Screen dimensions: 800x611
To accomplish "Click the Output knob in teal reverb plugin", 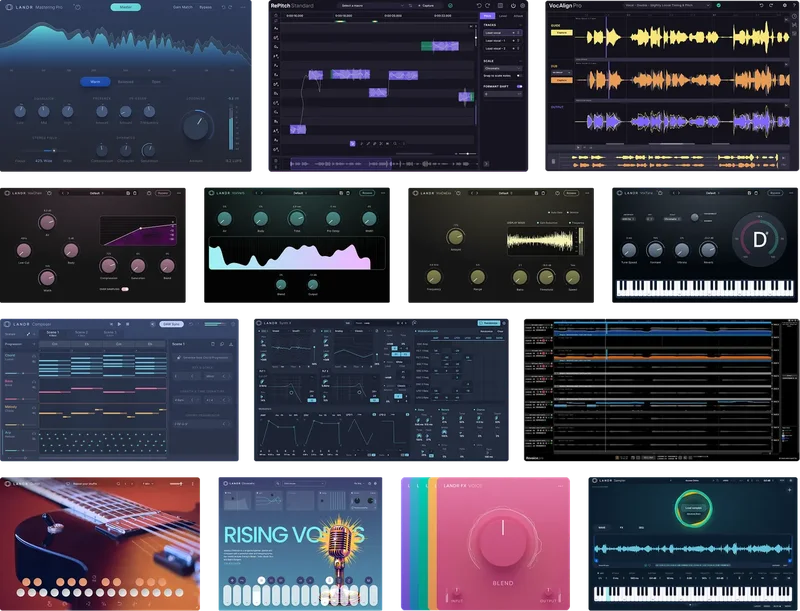I will coord(313,285).
